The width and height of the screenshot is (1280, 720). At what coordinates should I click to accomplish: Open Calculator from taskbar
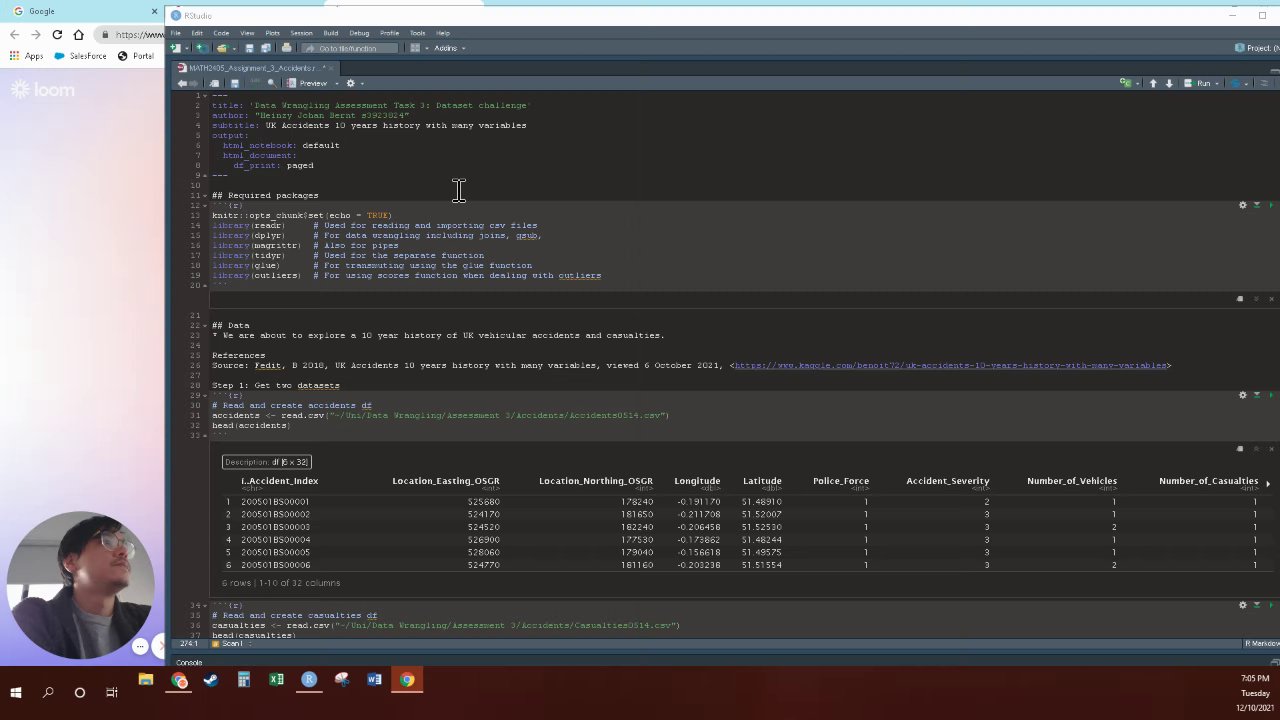tap(243, 680)
